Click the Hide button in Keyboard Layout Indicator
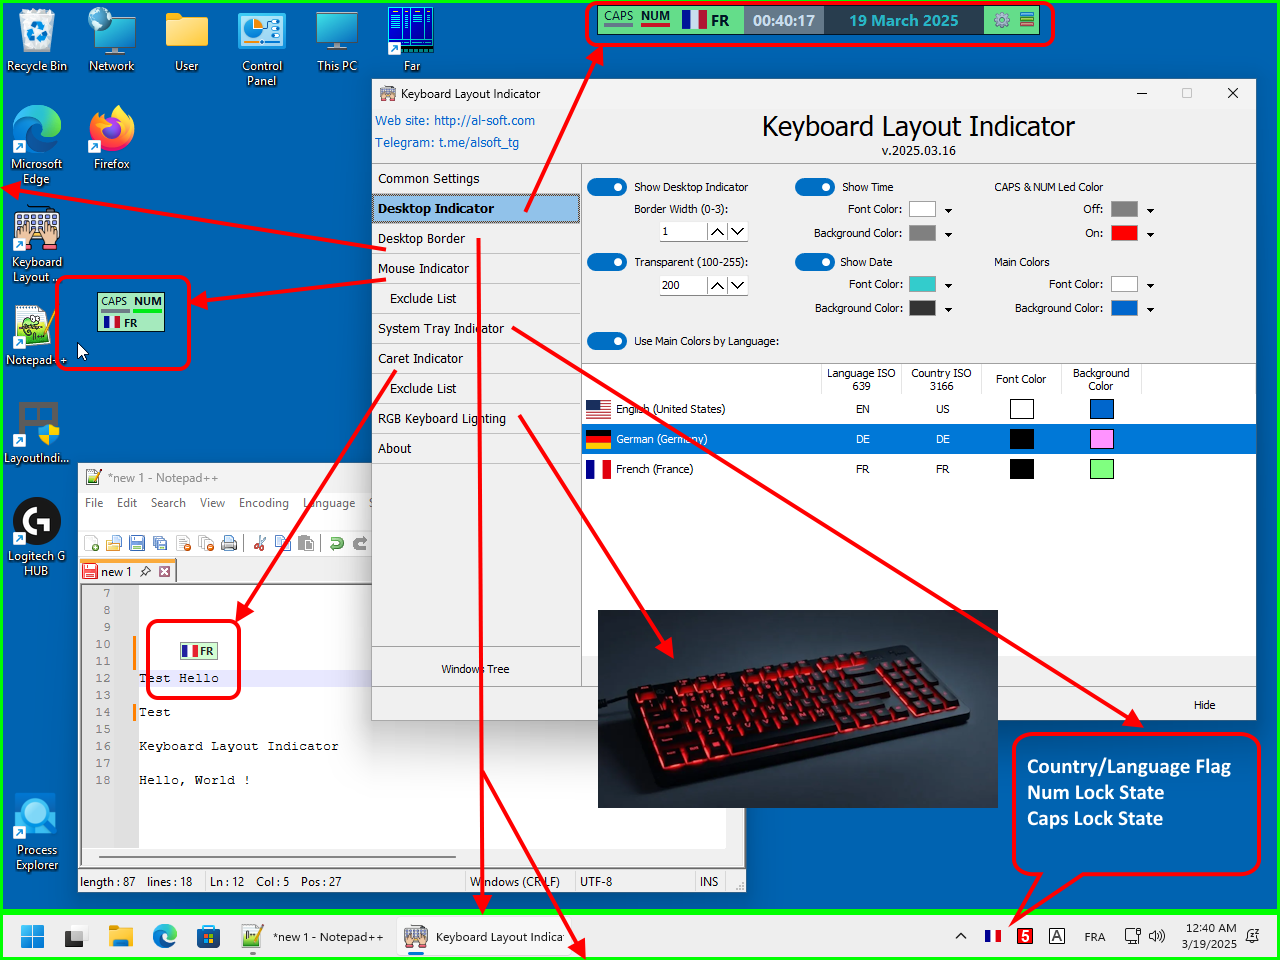Screen dimensions: 1280x960 (x=1204, y=705)
